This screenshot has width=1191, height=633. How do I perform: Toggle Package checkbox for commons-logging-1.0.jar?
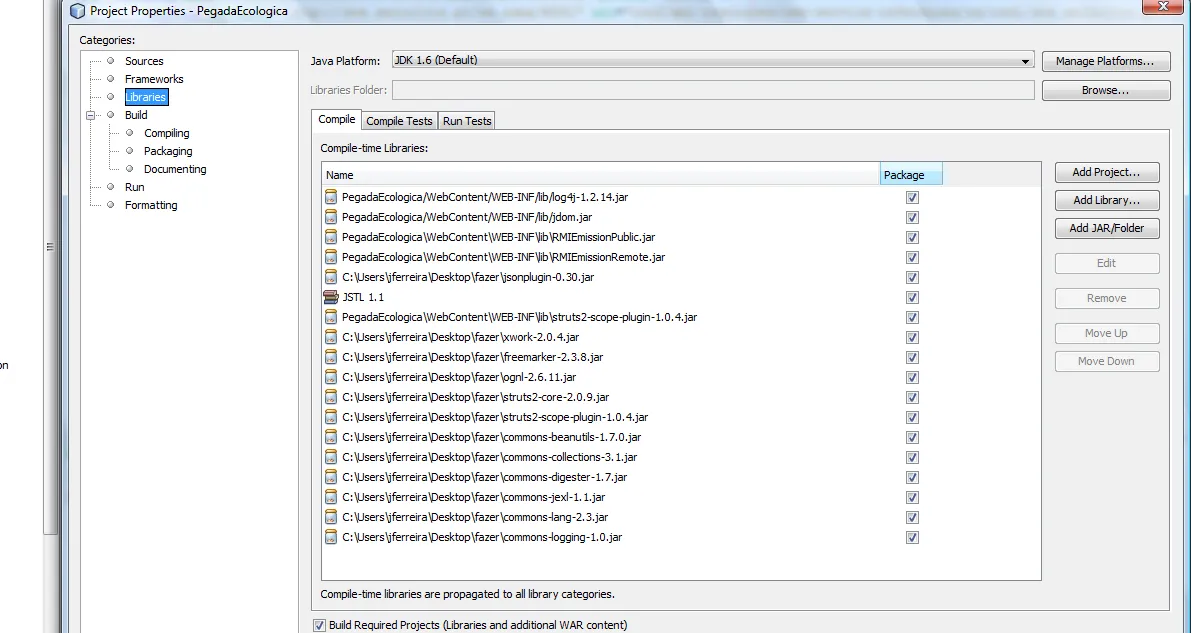click(912, 537)
